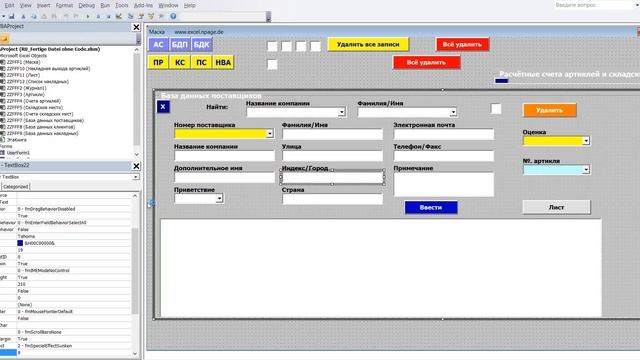Screen dimensions: 640x360
Task: Click the blue Help question mark icon
Action: (173, 16)
